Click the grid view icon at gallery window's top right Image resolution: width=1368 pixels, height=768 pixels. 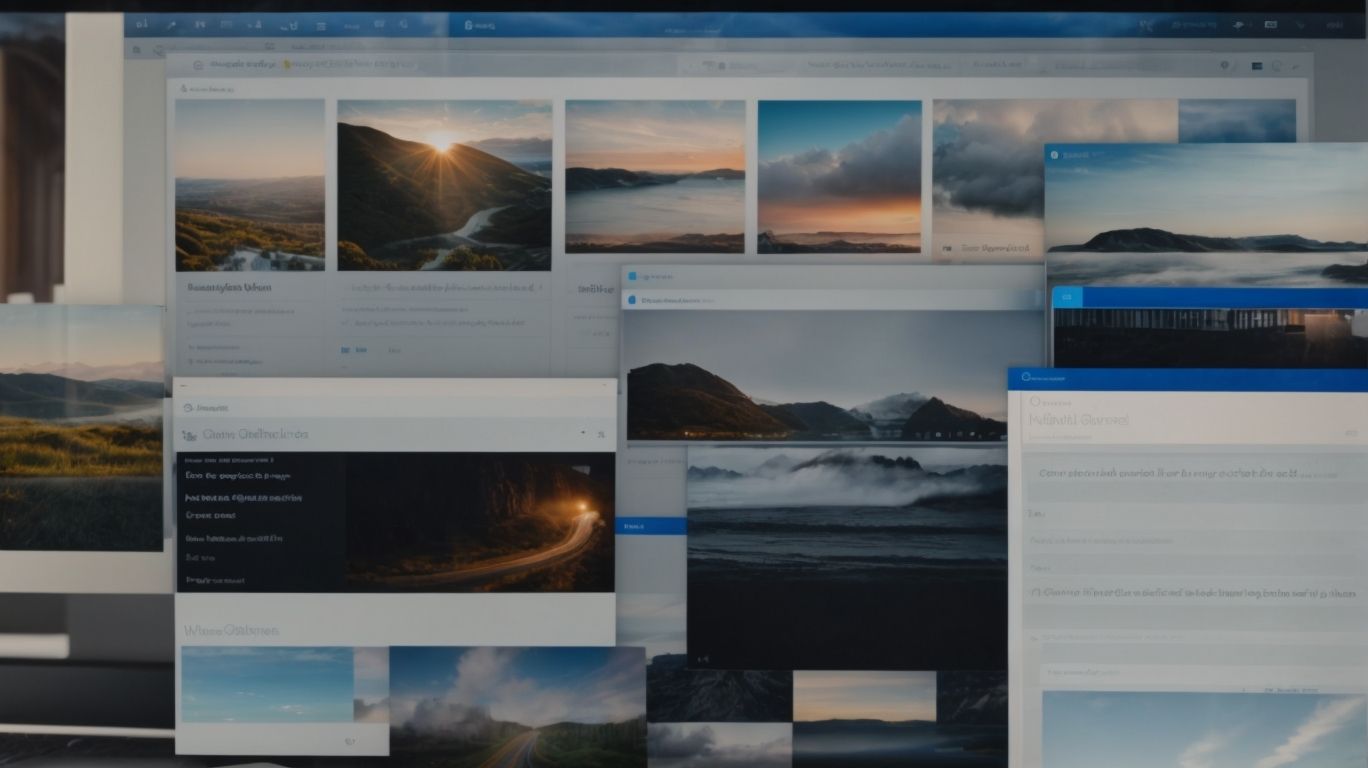click(x=1258, y=66)
